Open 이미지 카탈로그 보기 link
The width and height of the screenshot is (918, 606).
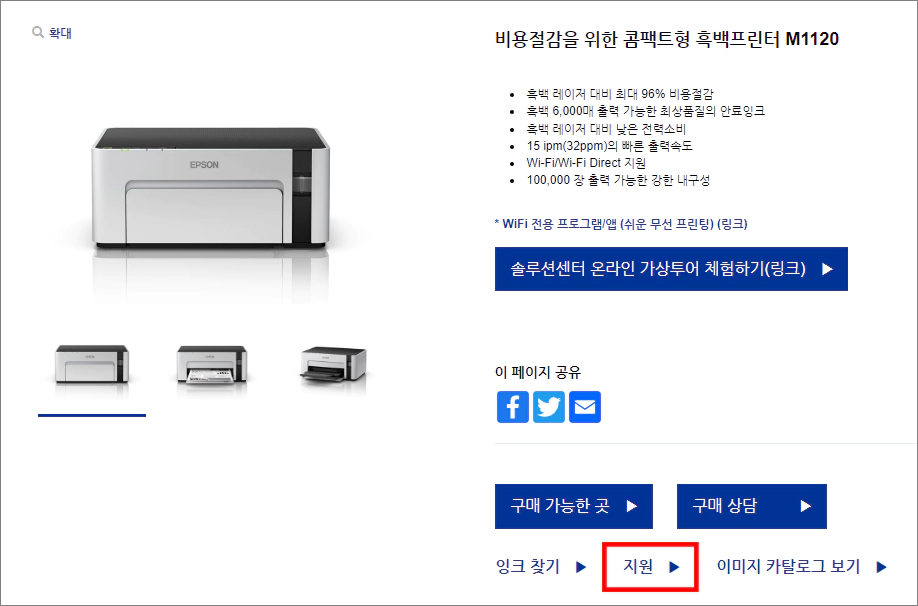(788, 567)
